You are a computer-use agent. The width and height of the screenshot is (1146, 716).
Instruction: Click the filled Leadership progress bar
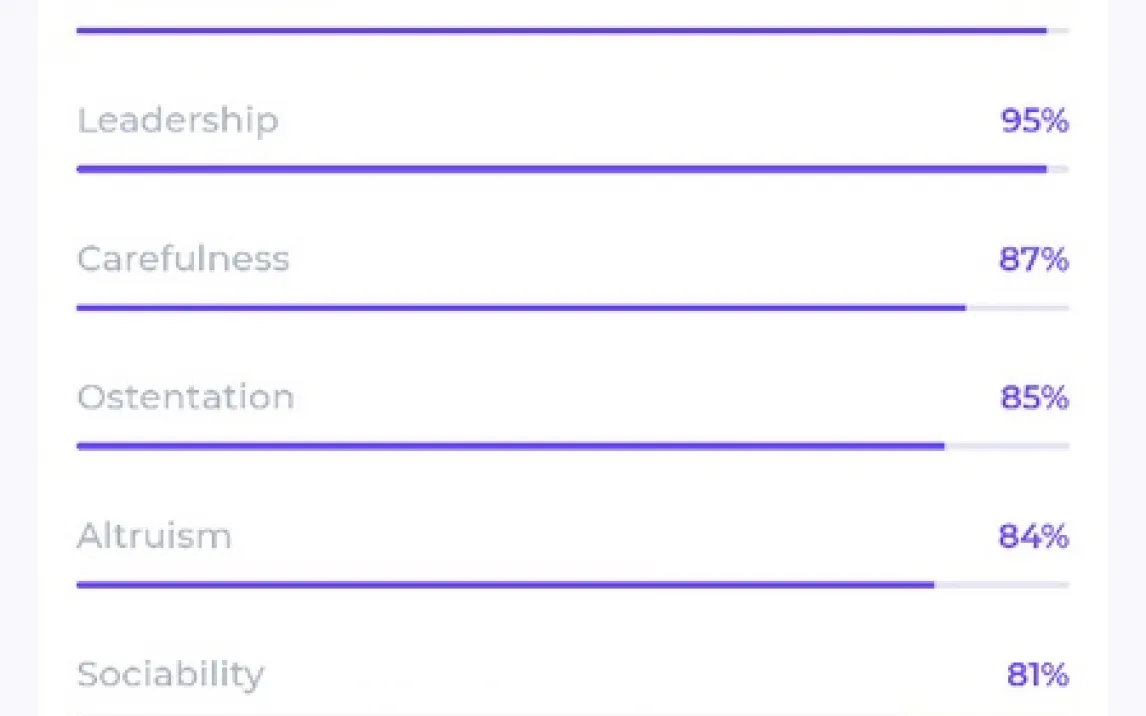pos(560,169)
